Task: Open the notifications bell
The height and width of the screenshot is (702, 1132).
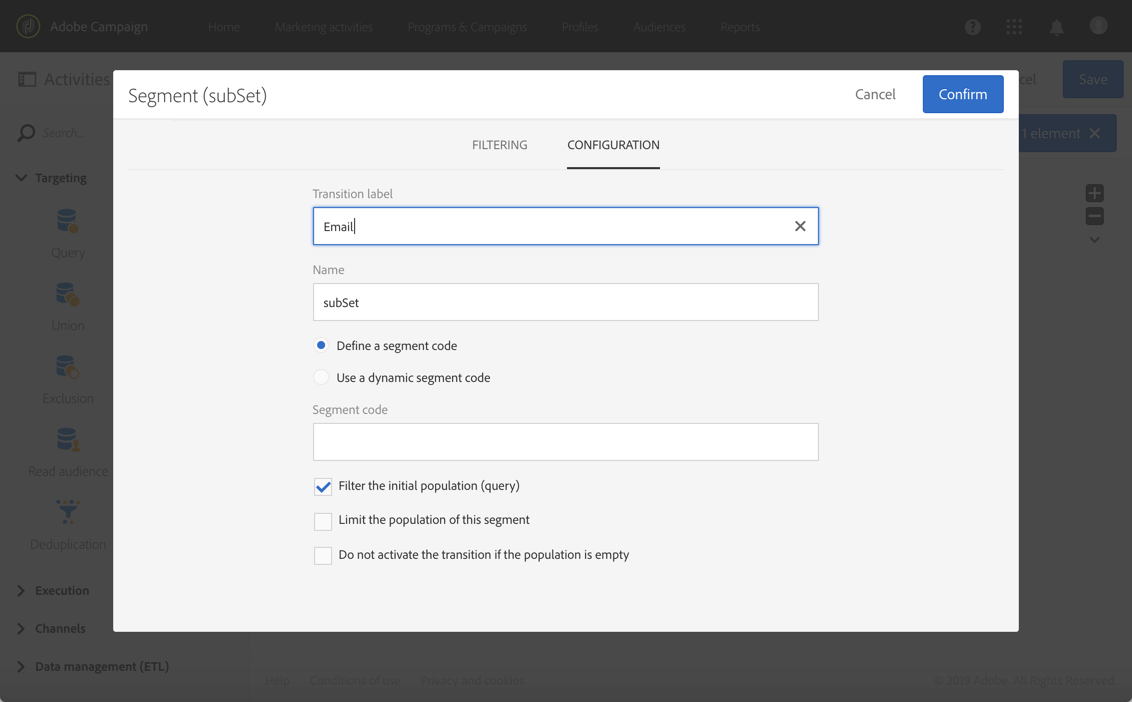Action: 1056,27
